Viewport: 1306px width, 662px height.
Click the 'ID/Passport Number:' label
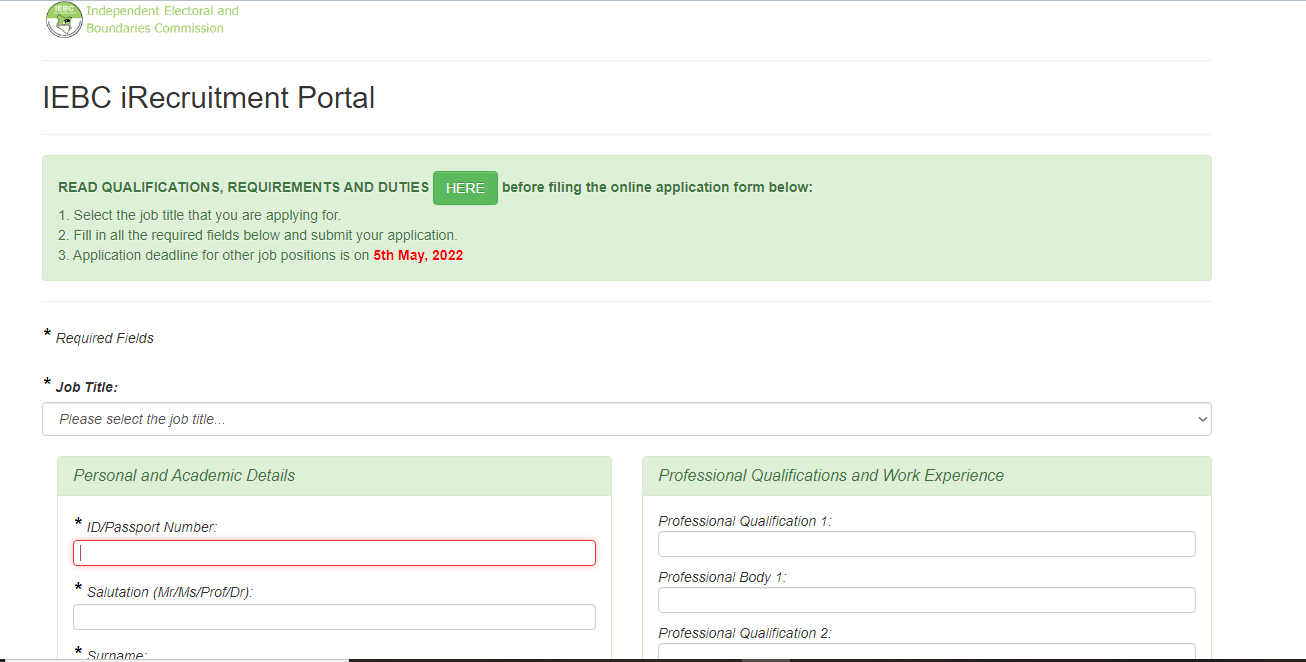click(x=152, y=527)
